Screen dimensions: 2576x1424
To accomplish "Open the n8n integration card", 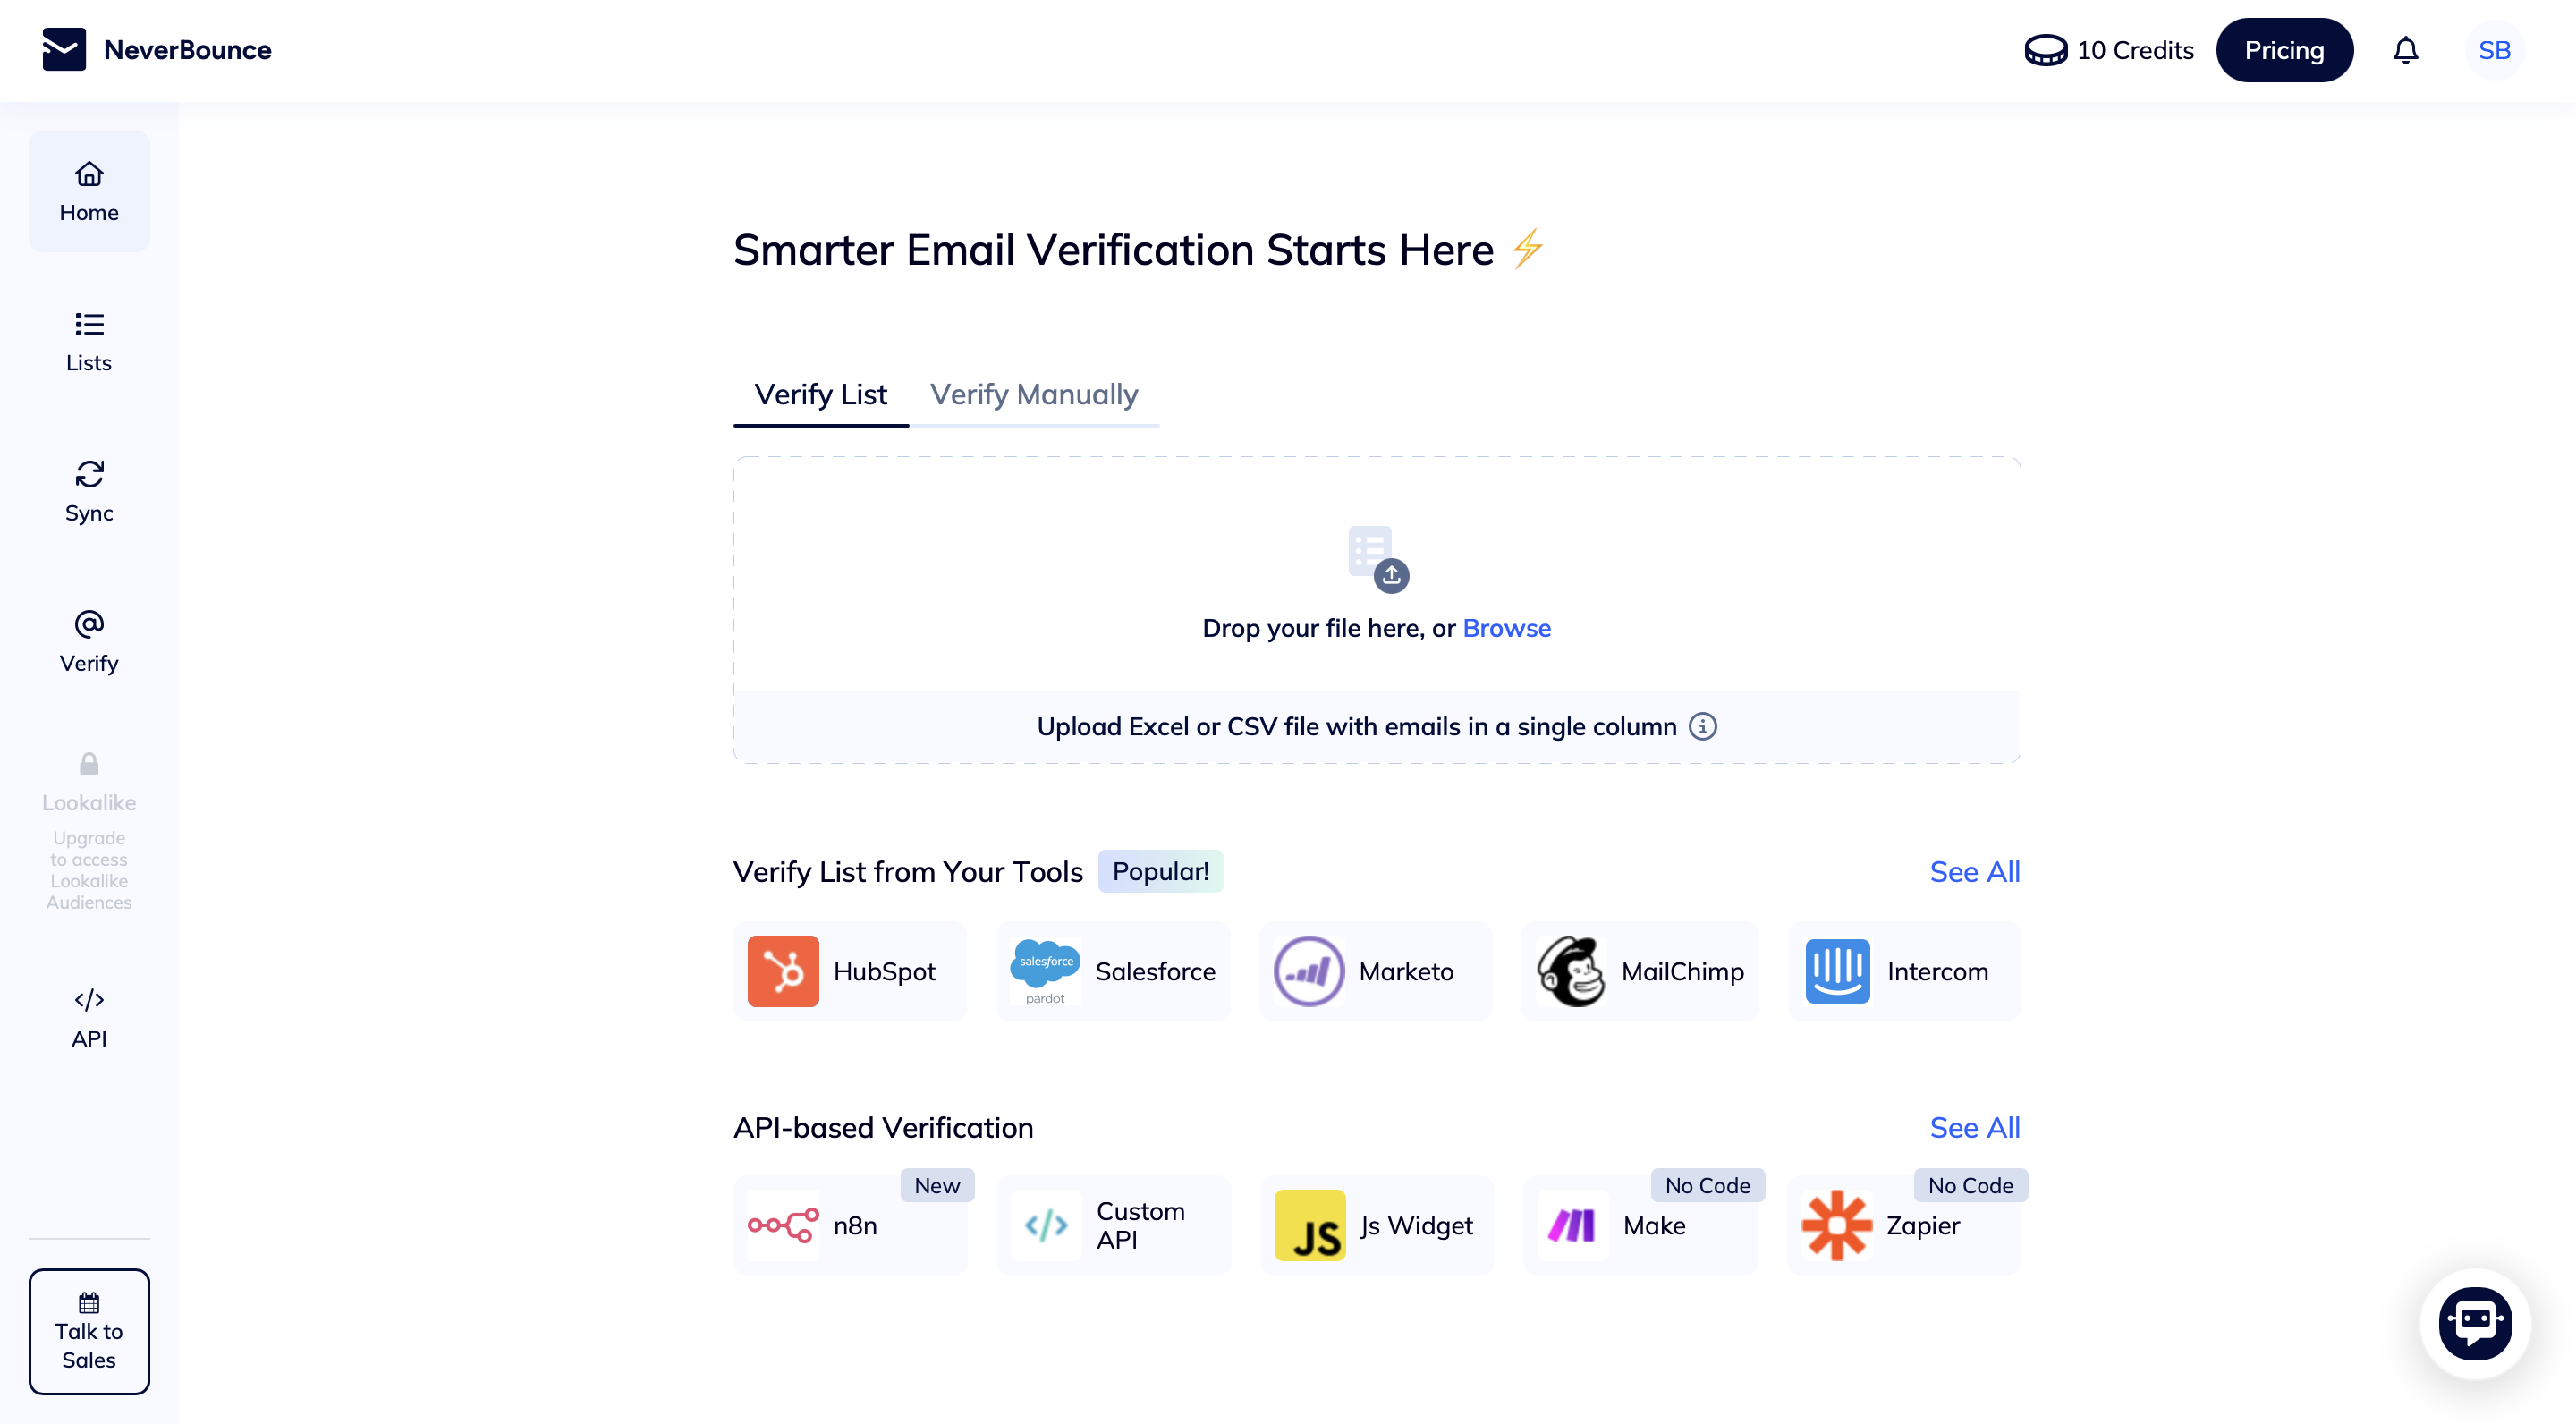I will tap(850, 1225).
